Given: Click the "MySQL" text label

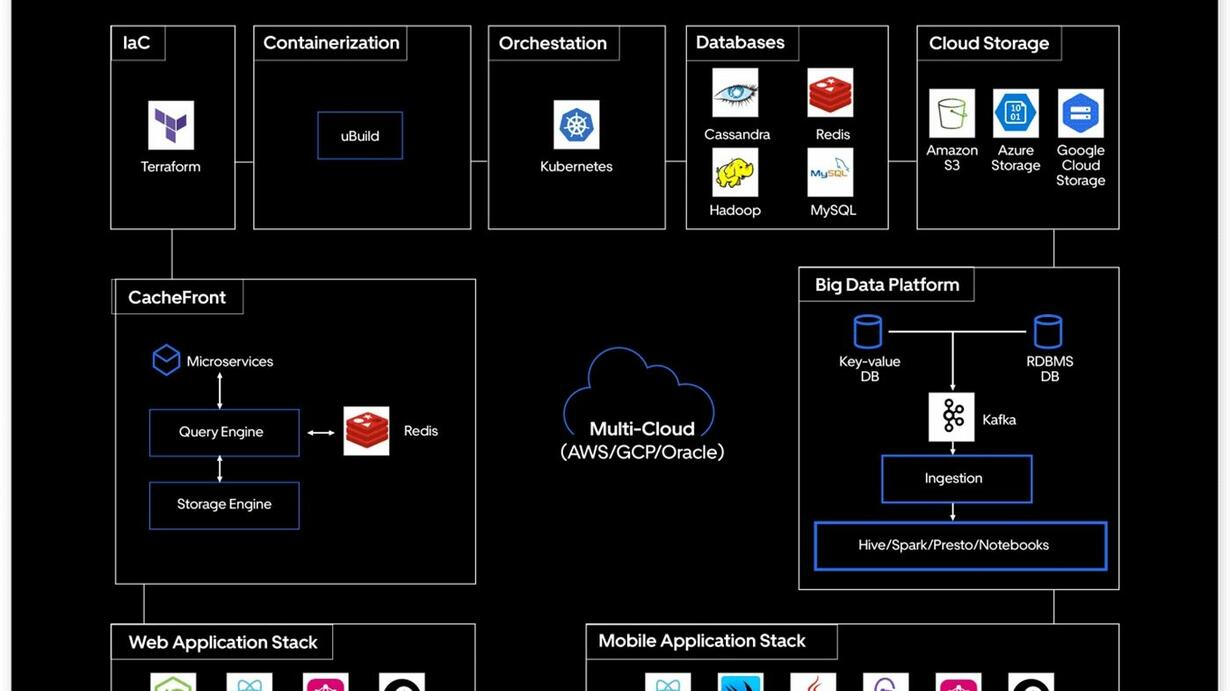Looking at the screenshot, I should [833, 210].
